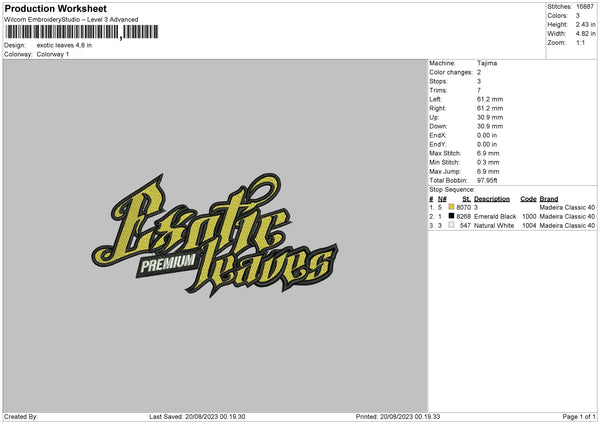This screenshot has width=600, height=424.
Task: Click the 'Stop Sequence:' heading
Action: coord(452,190)
